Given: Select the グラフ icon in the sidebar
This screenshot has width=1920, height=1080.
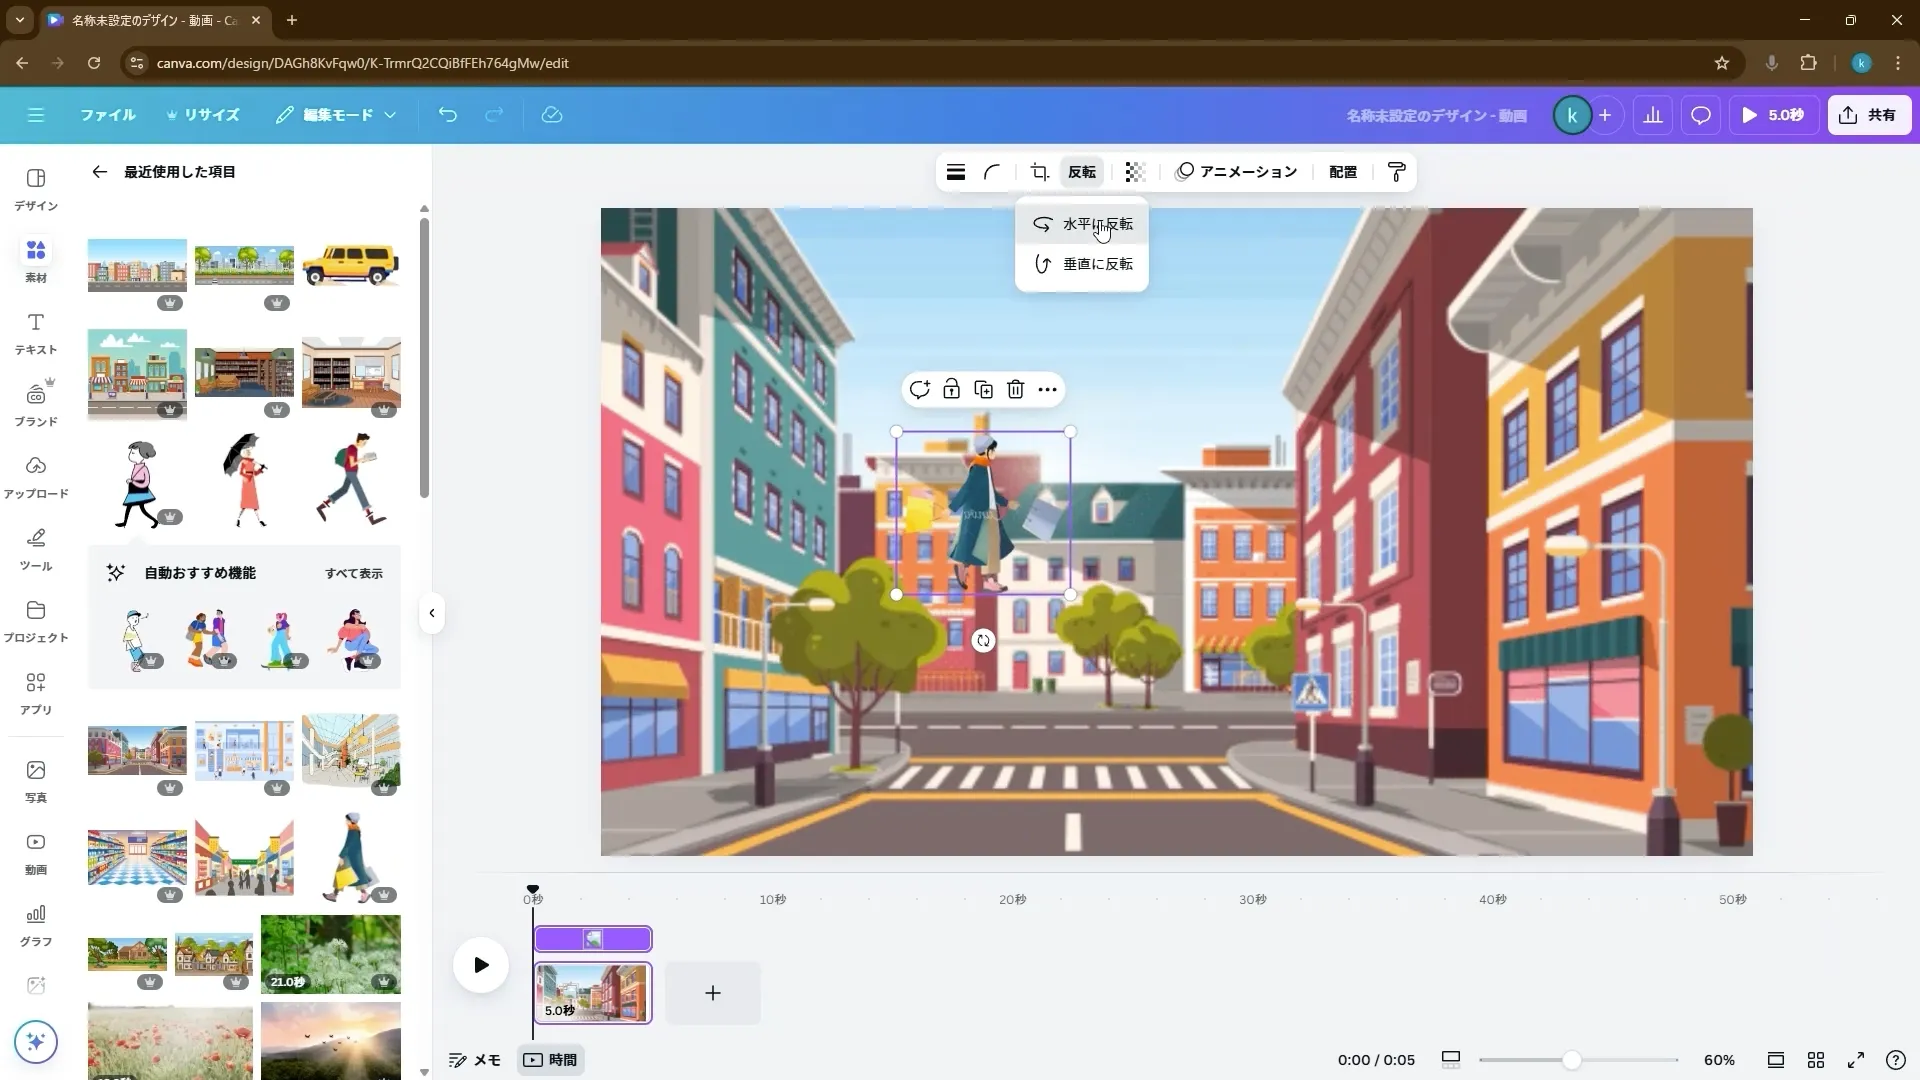Looking at the screenshot, I should 35,922.
